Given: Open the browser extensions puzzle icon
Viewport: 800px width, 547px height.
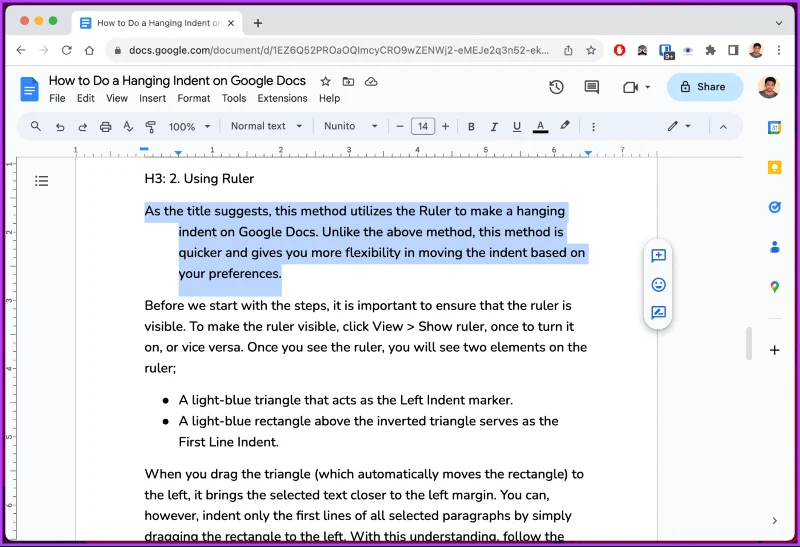Looking at the screenshot, I should [710, 50].
